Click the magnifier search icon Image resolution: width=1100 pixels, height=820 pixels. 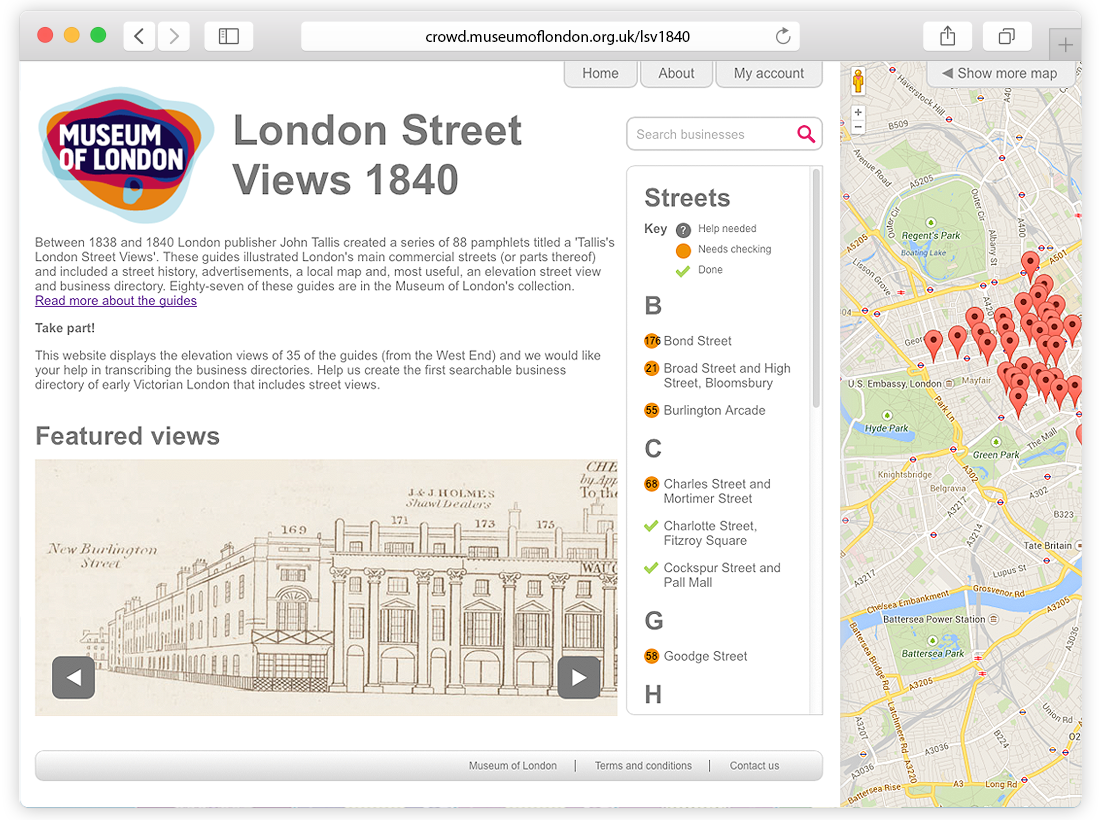tap(806, 134)
